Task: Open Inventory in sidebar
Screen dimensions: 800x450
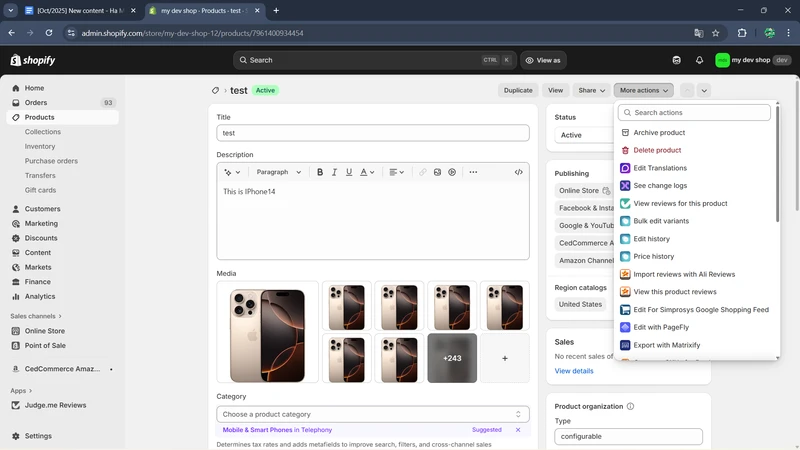Action: (40, 146)
